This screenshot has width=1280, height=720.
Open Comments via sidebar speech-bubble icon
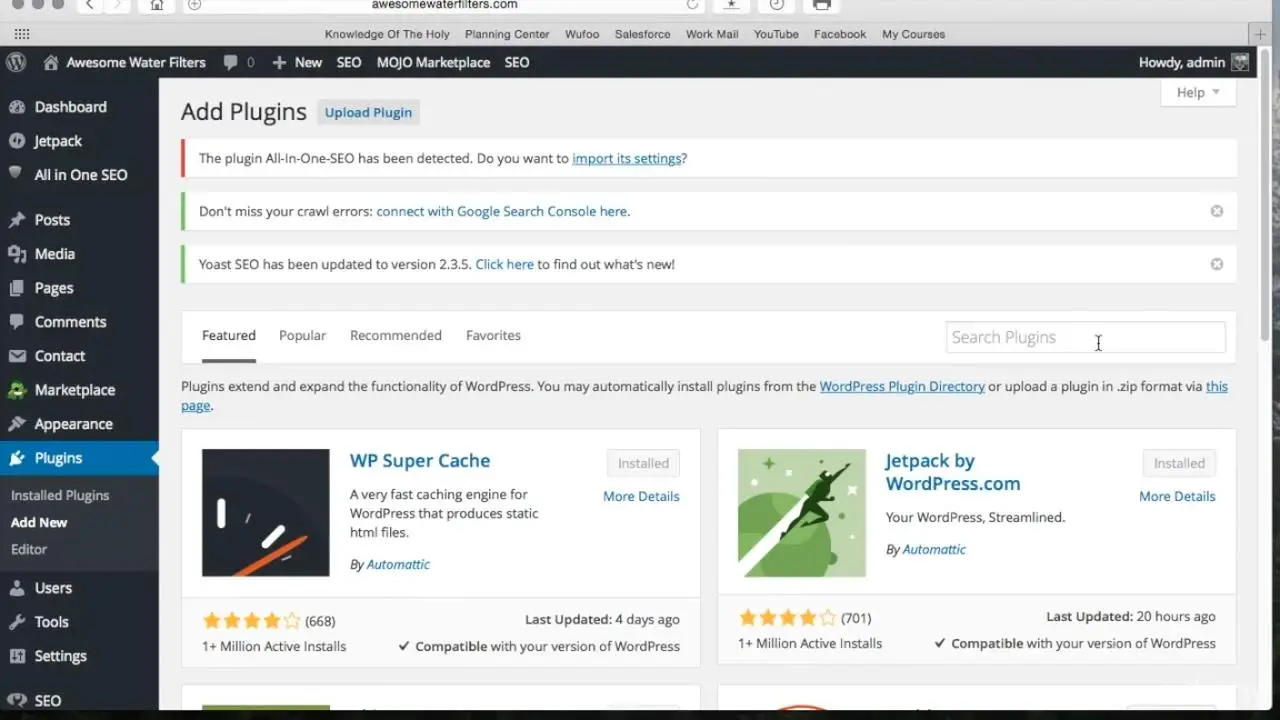point(17,322)
